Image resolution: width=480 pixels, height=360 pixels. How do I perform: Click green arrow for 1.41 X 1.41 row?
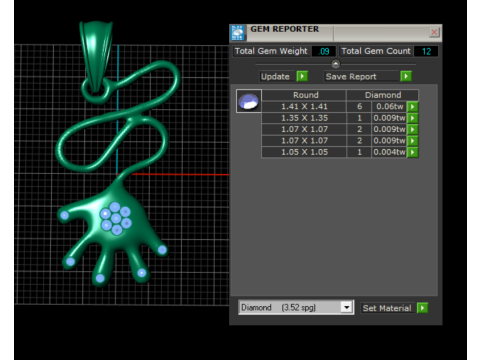(413, 107)
